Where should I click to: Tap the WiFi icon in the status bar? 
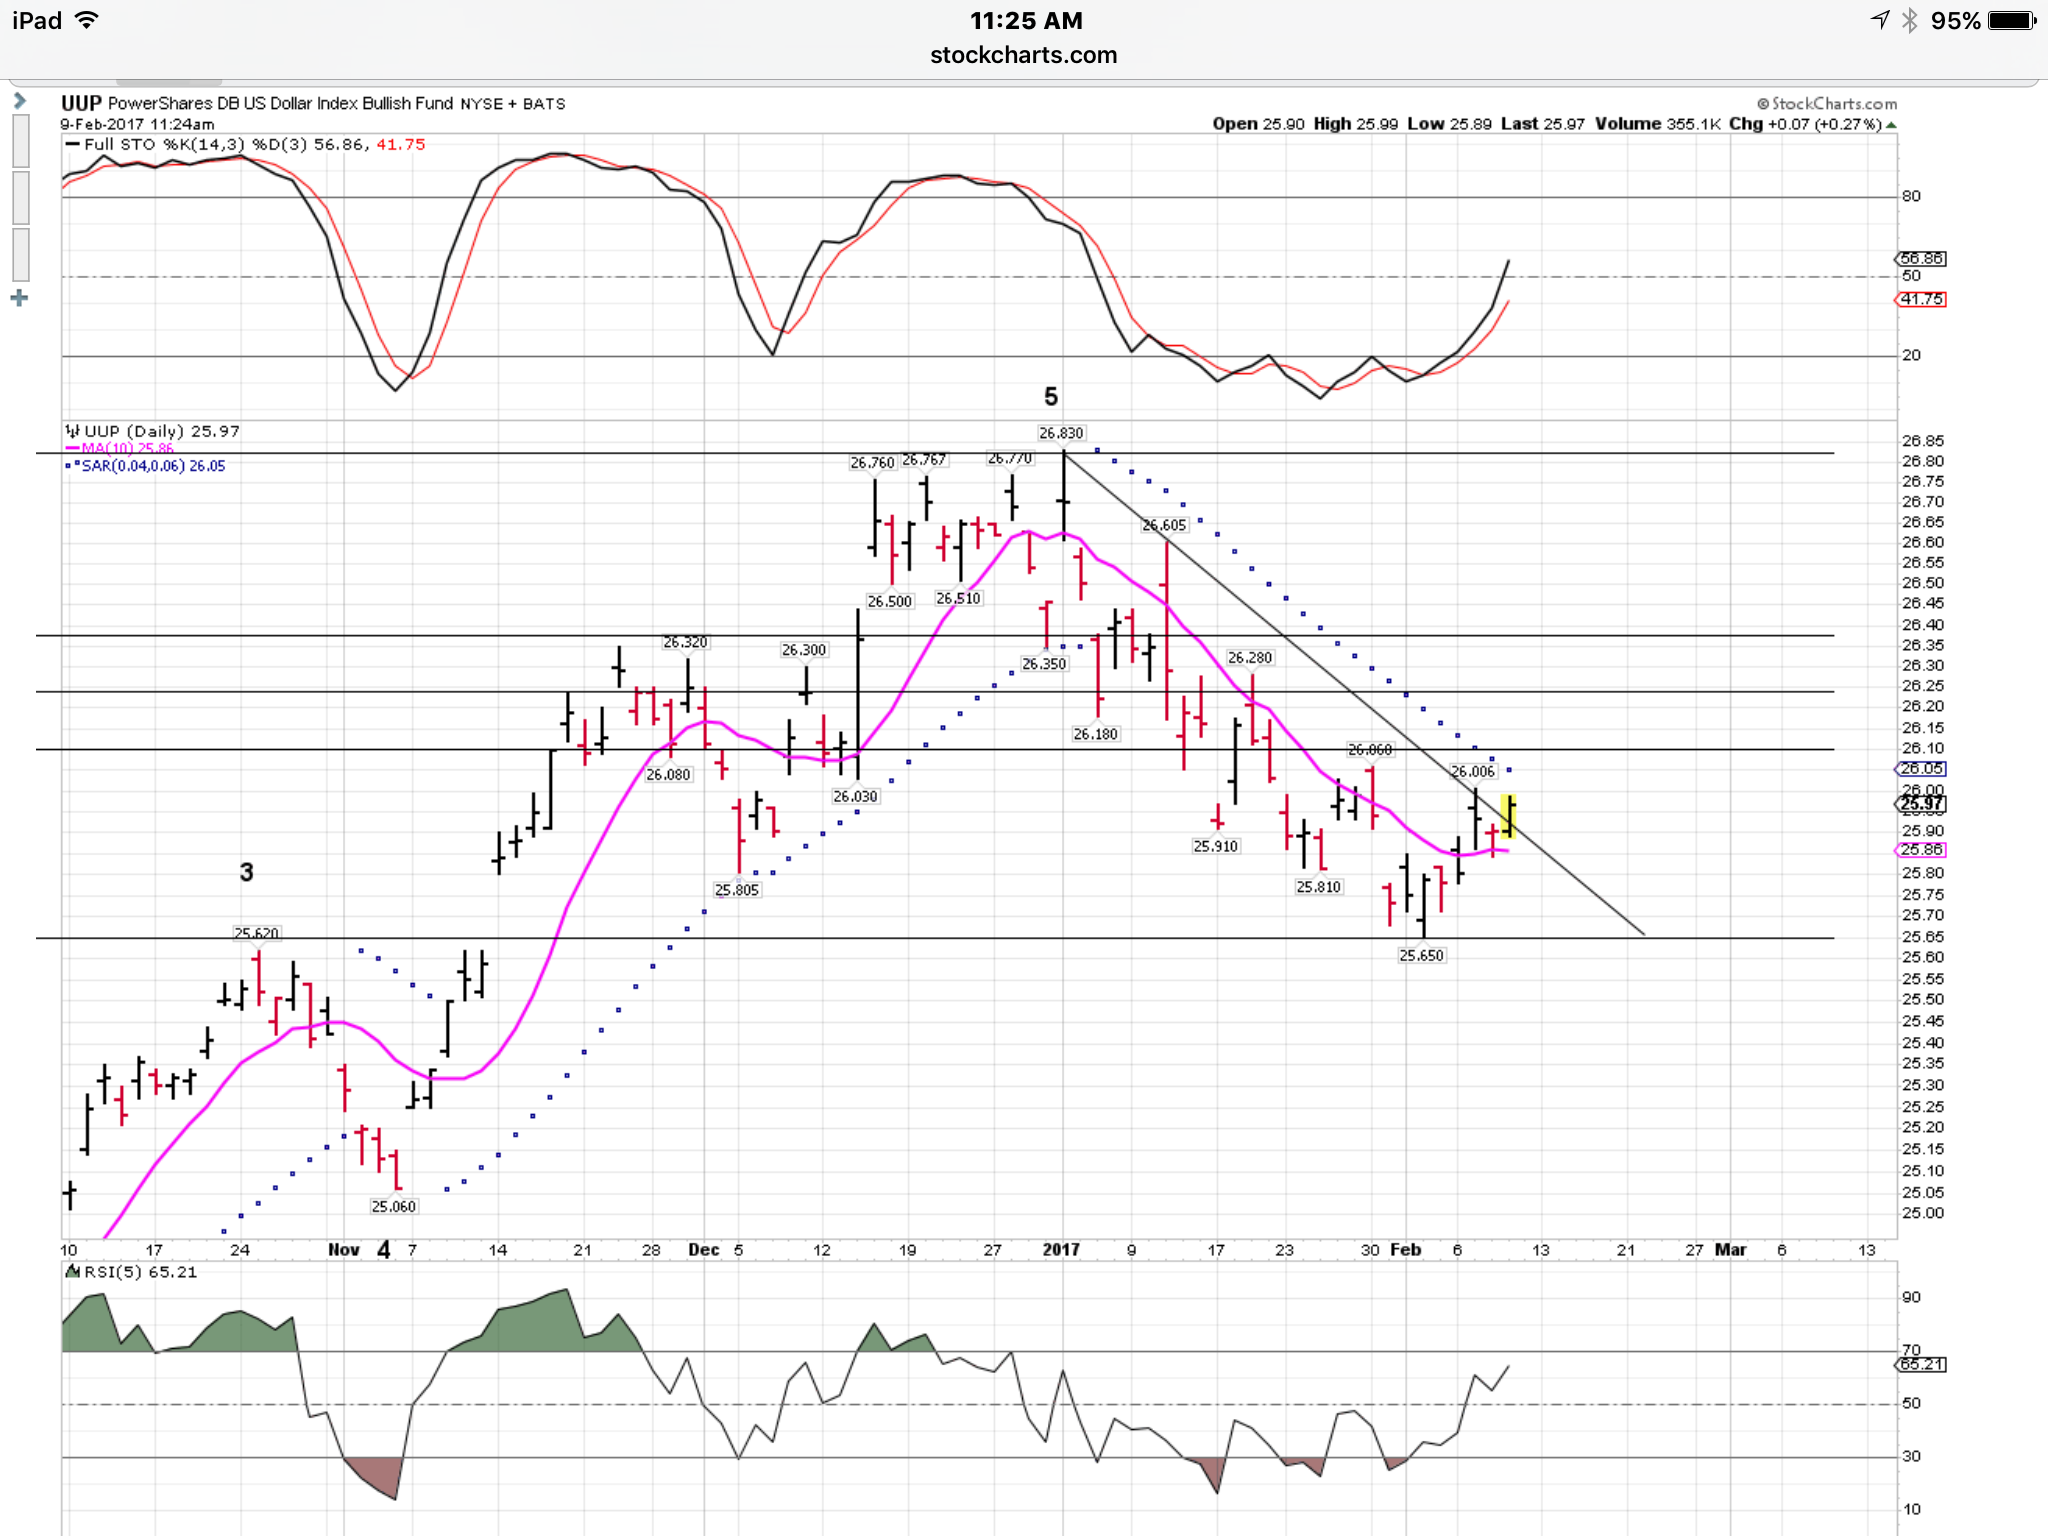point(88,20)
